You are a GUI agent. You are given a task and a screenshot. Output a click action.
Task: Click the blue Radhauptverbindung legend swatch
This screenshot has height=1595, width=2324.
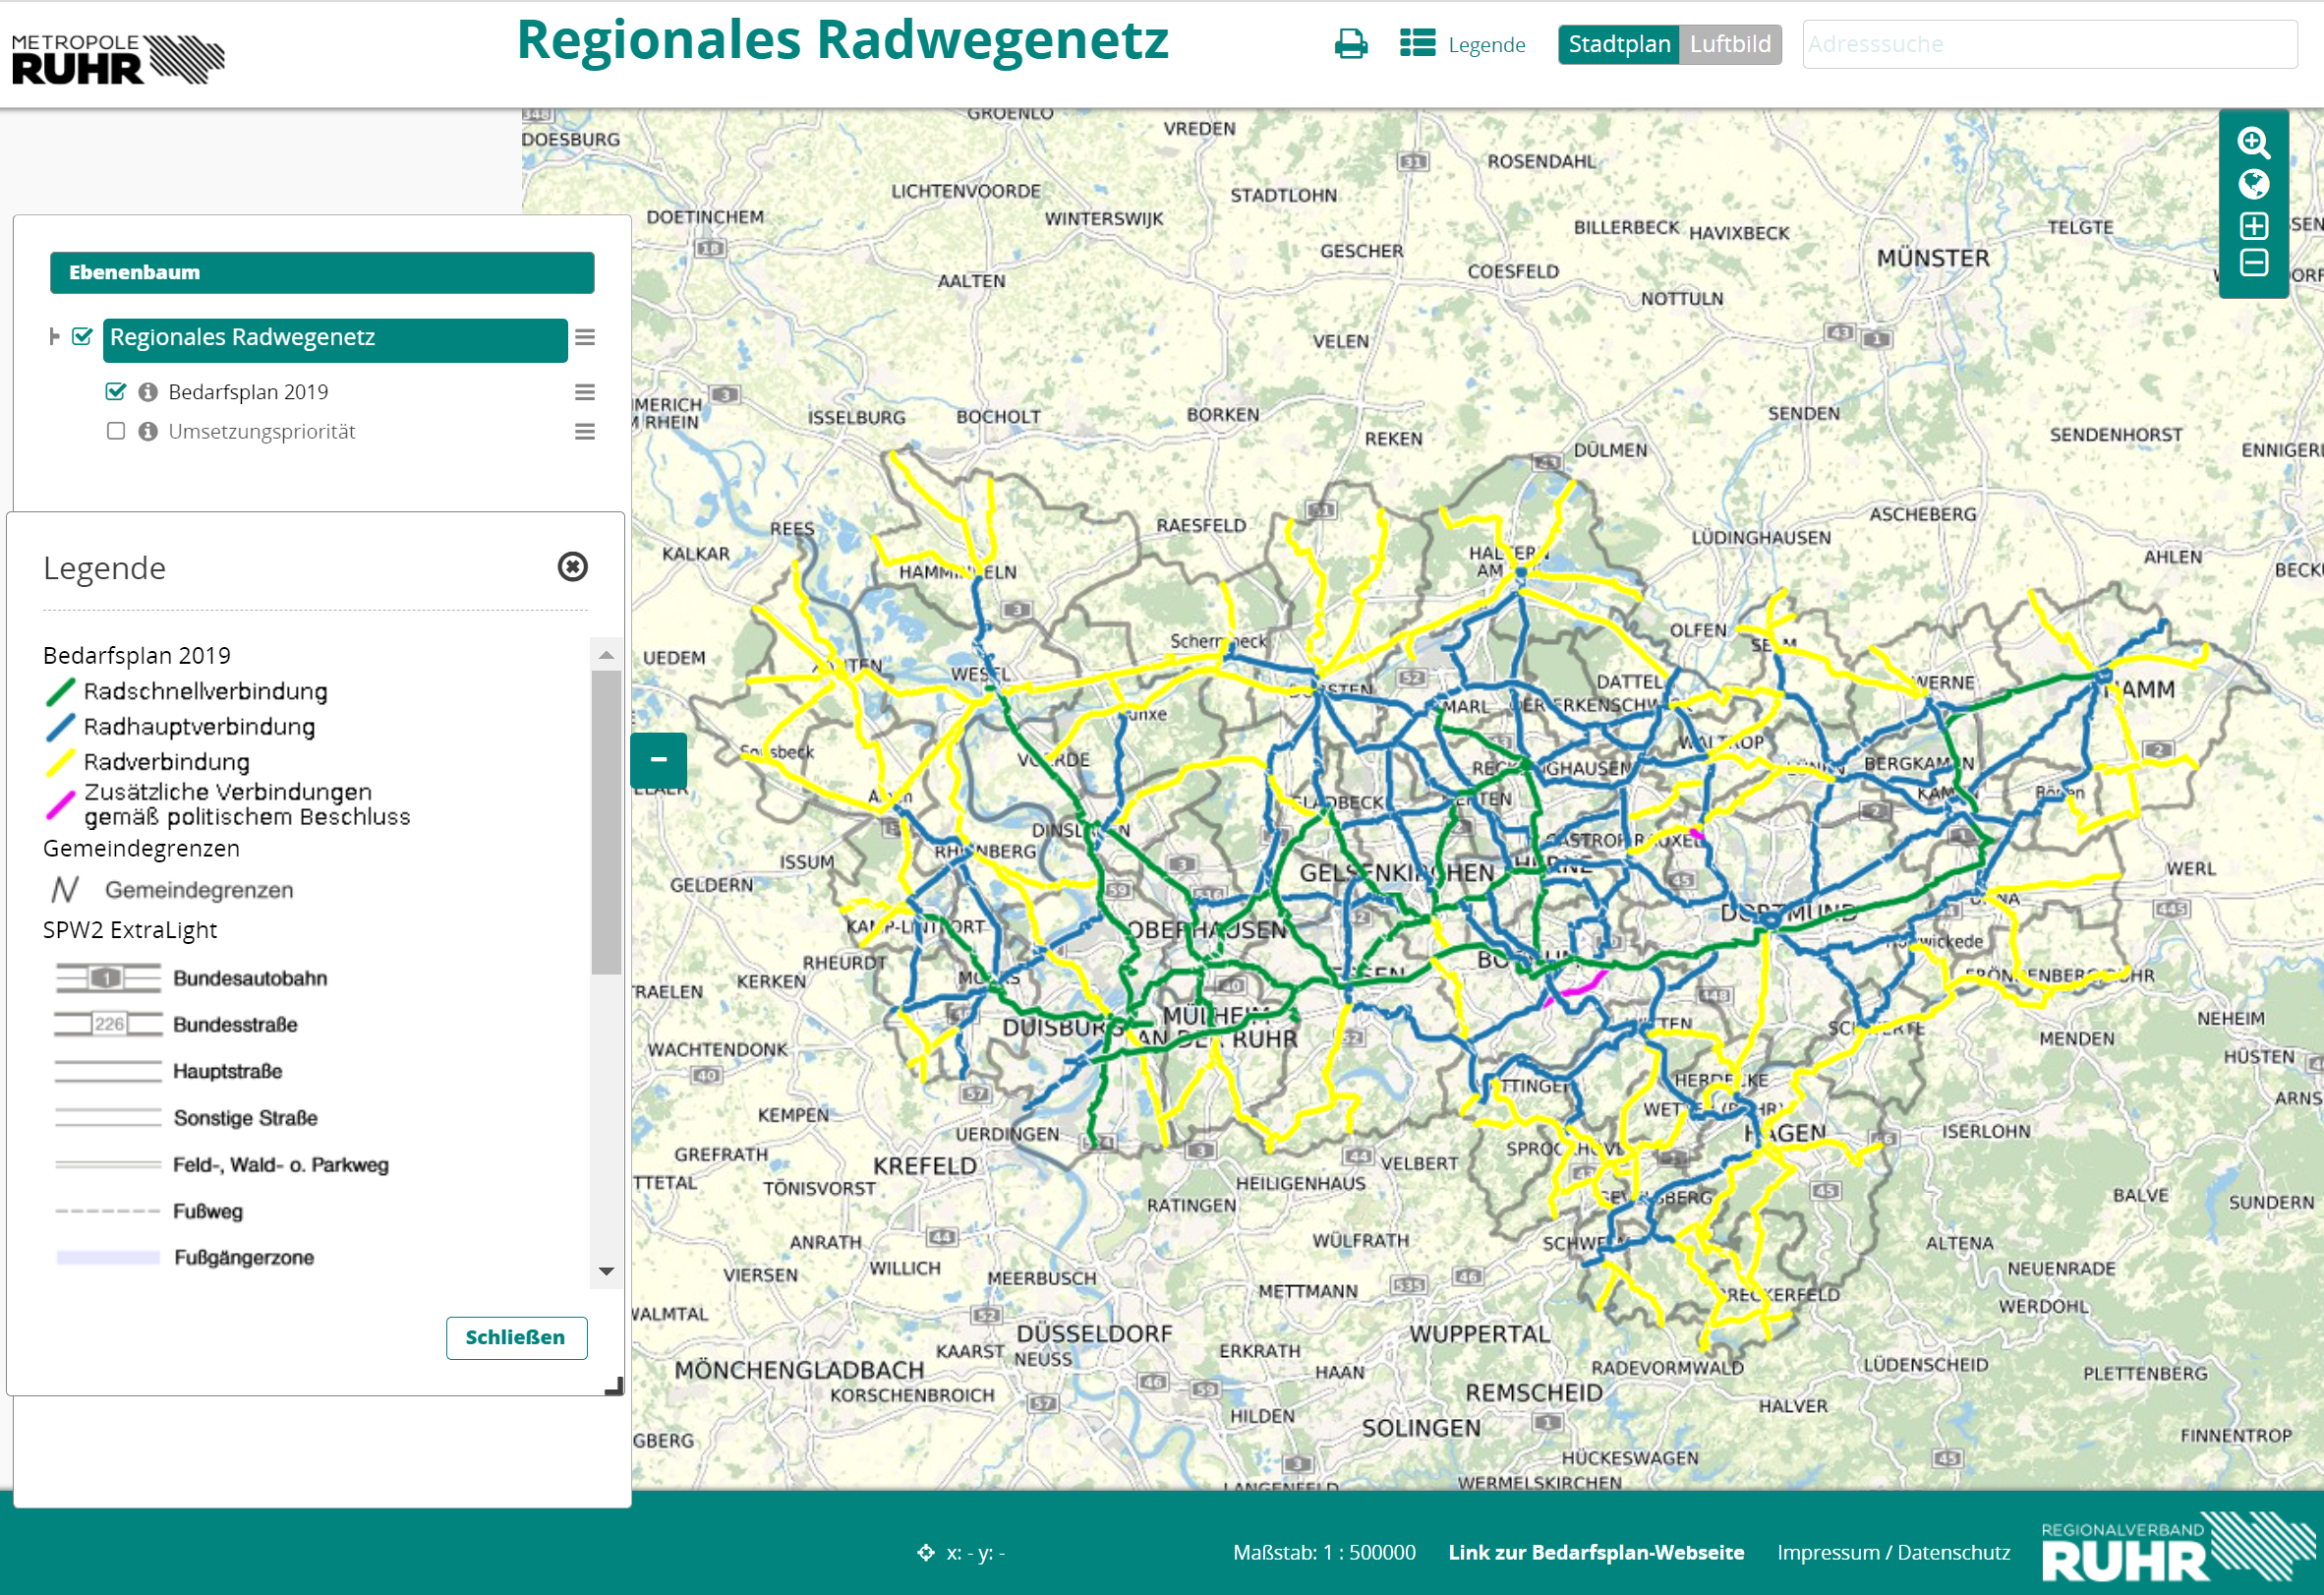[61, 727]
